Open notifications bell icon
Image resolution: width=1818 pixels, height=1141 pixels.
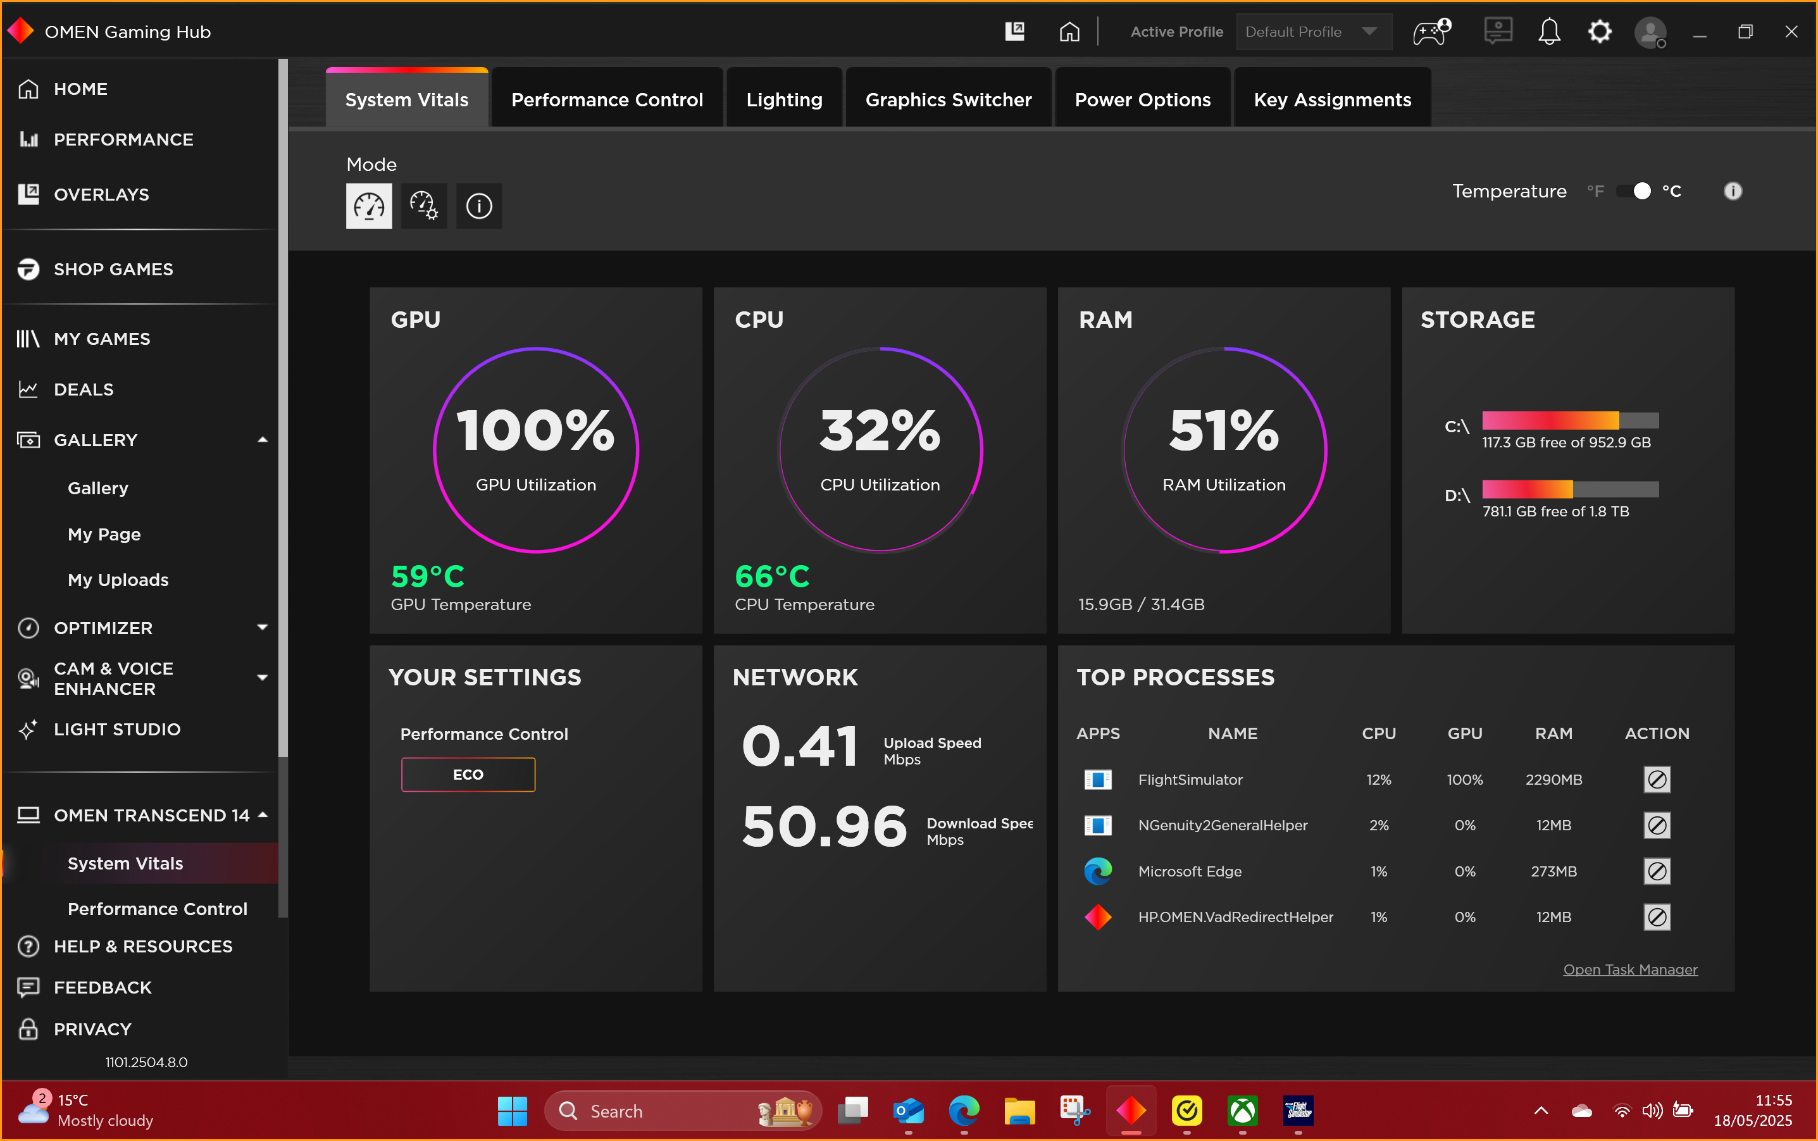pos(1549,32)
